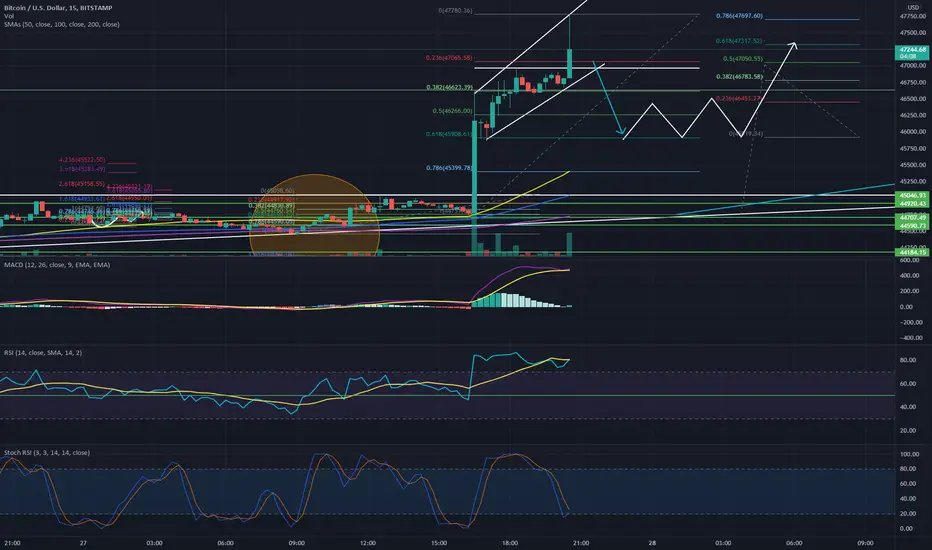Click the 47500.00 price axis label
This screenshot has width=932, height=550.
coord(912,33)
